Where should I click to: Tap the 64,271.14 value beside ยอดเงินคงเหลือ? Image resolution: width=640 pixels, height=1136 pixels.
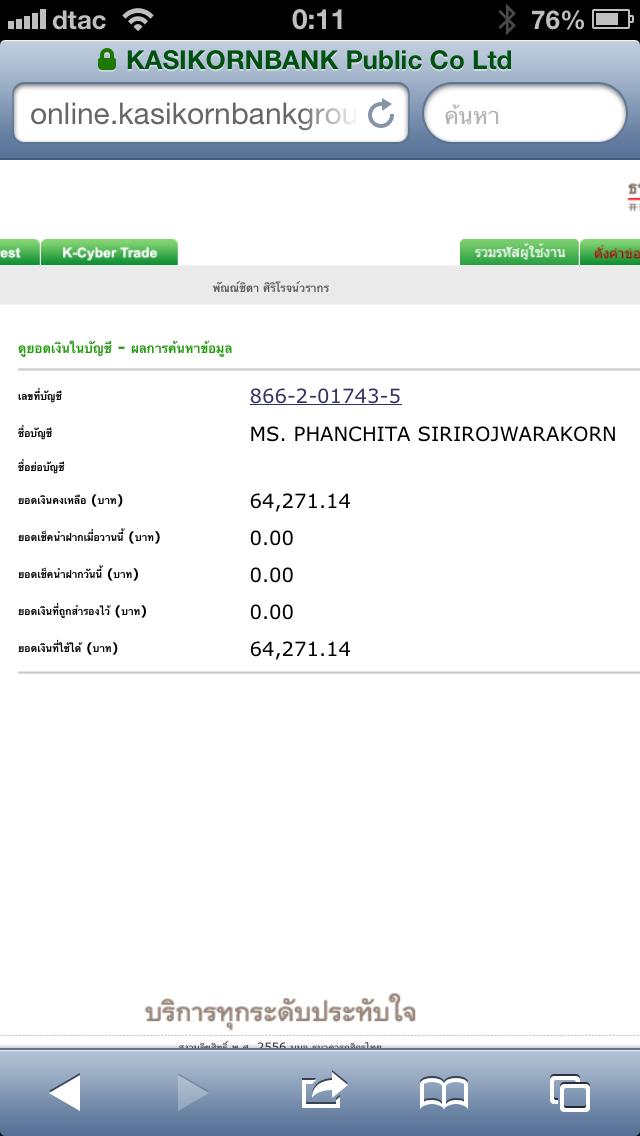(x=300, y=501)
